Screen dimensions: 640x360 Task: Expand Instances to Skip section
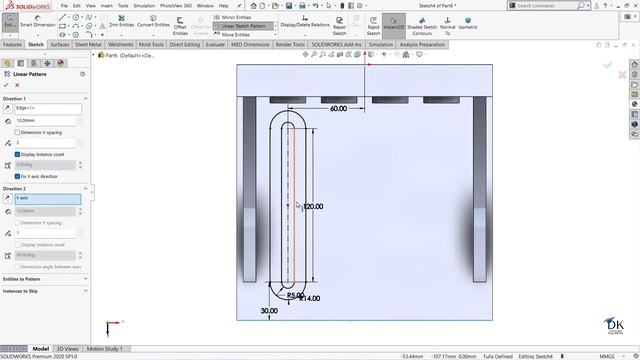coord(85,291)
